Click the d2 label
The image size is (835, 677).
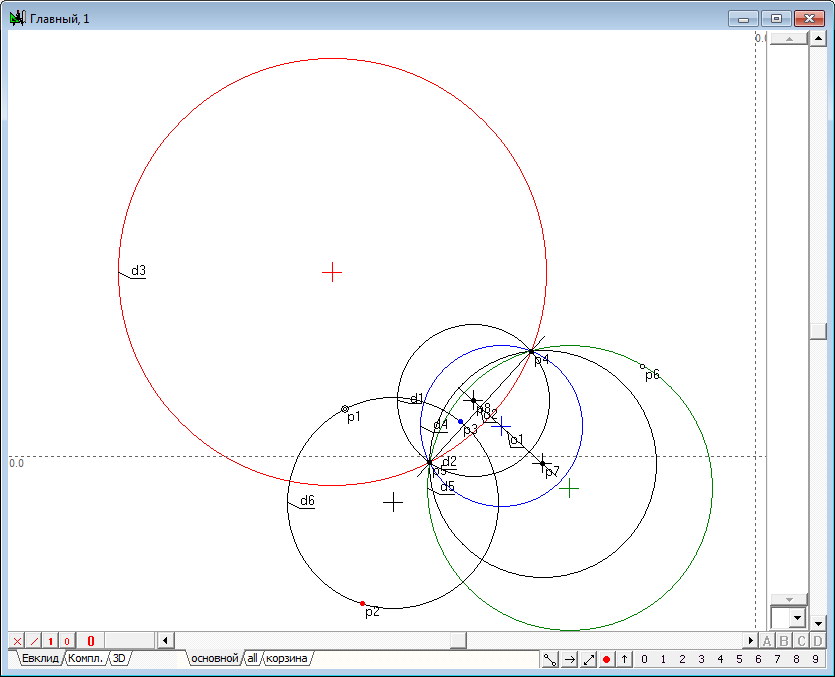pyautogui.click(x=449, y=461)
